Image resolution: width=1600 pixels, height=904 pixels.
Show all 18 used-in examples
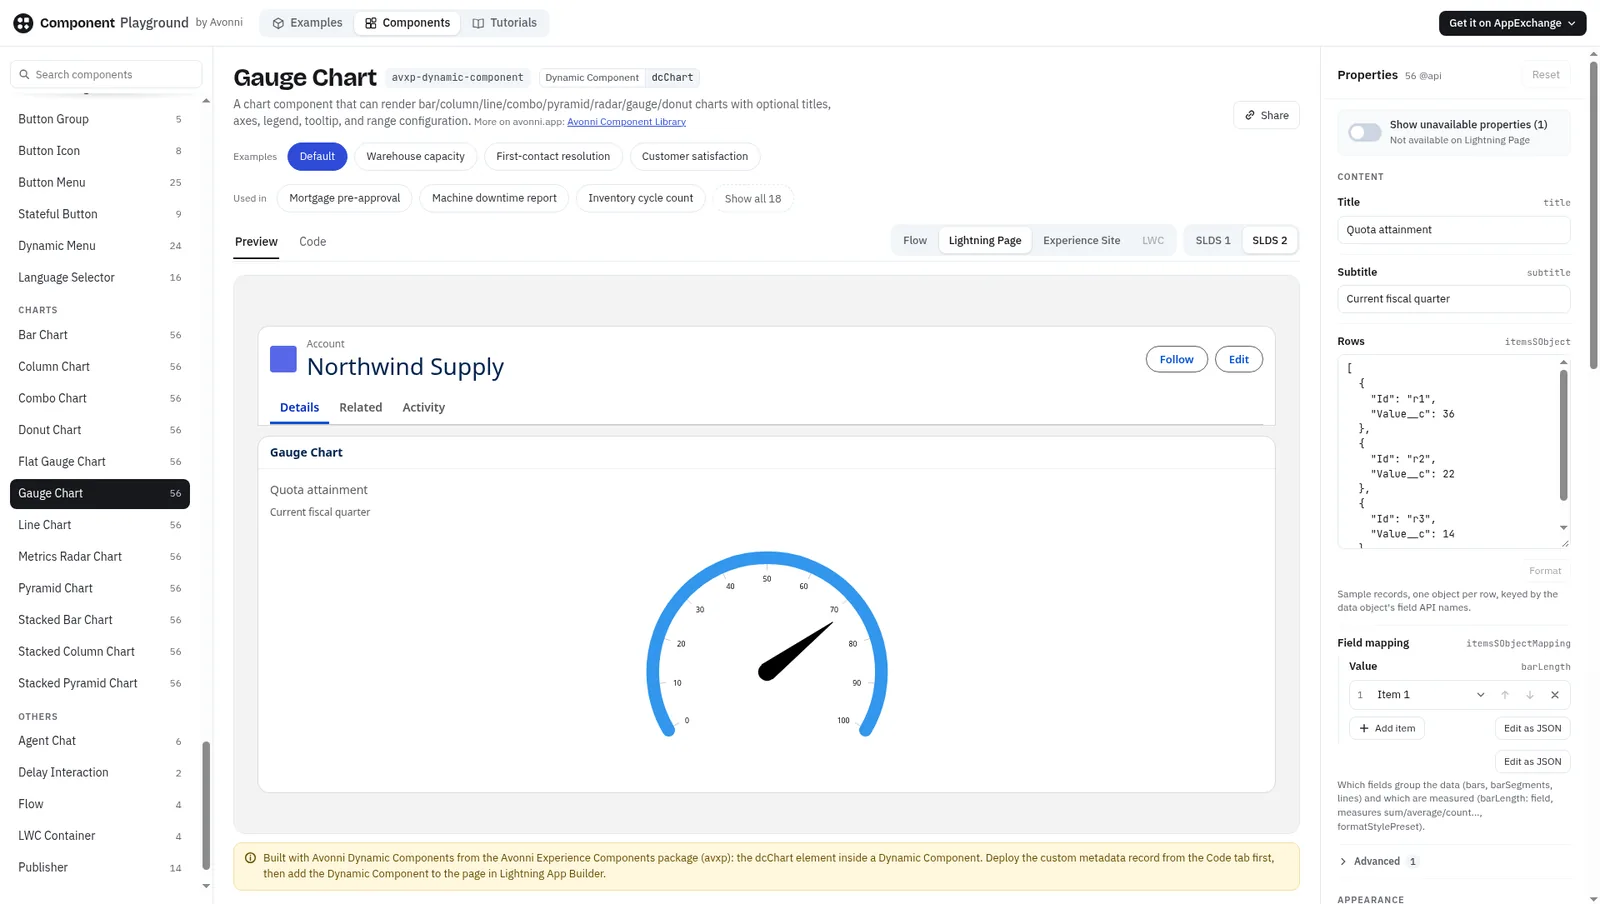(753, 198)
